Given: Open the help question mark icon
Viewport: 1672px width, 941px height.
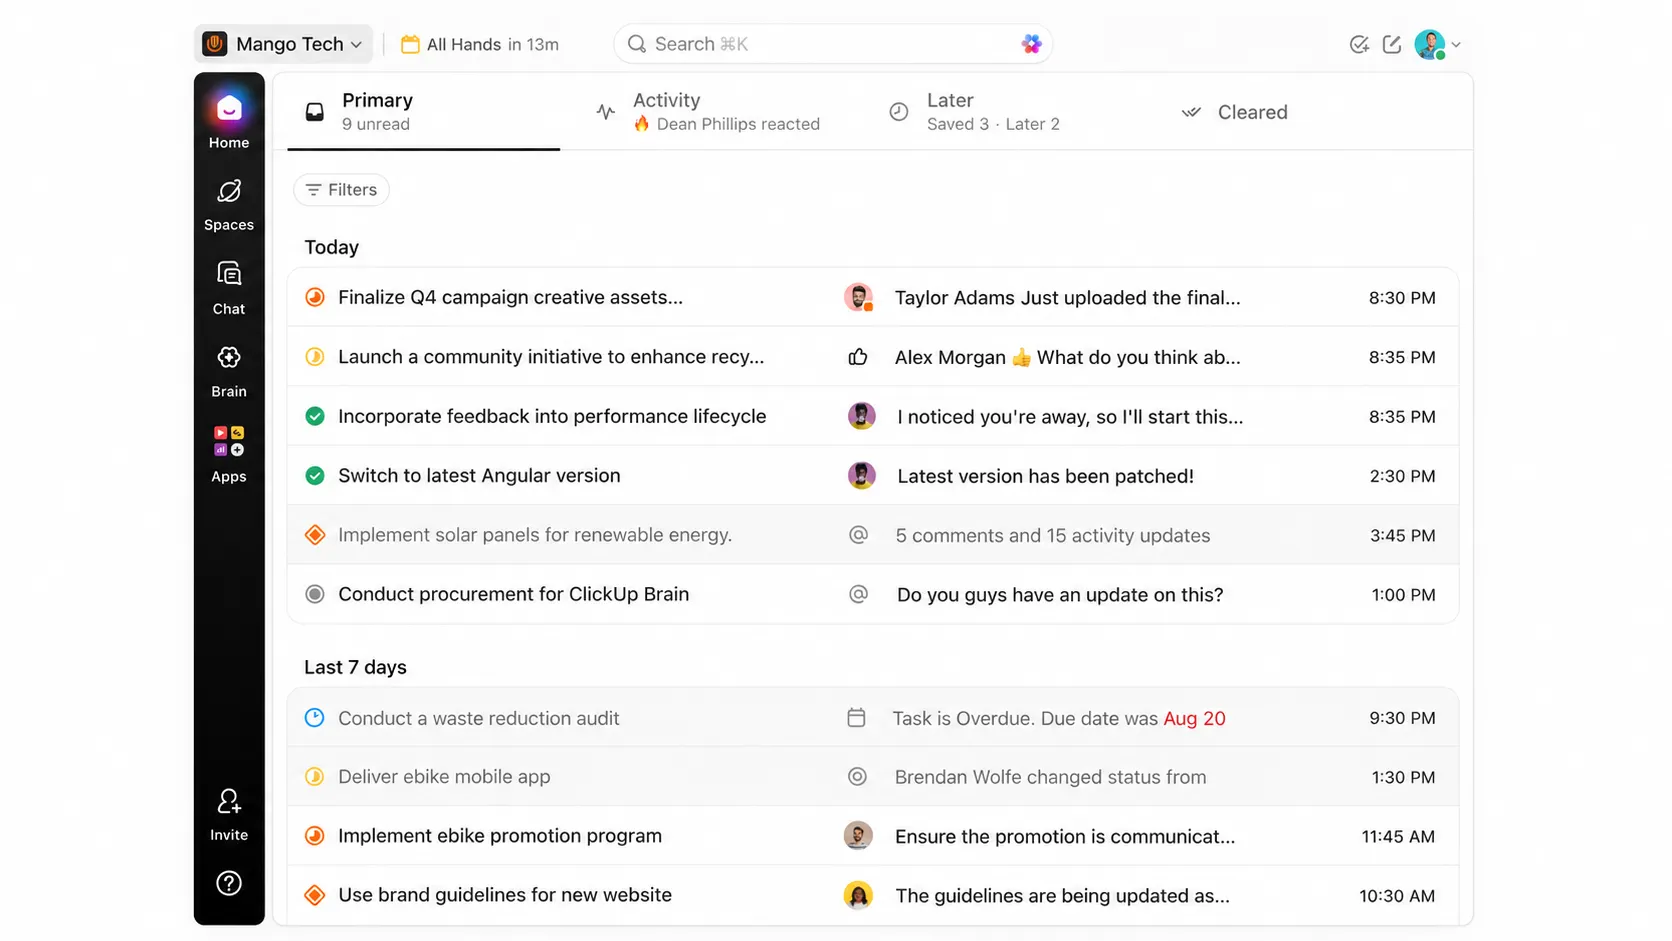Looking at the screenshot, I should coord(229,883).
